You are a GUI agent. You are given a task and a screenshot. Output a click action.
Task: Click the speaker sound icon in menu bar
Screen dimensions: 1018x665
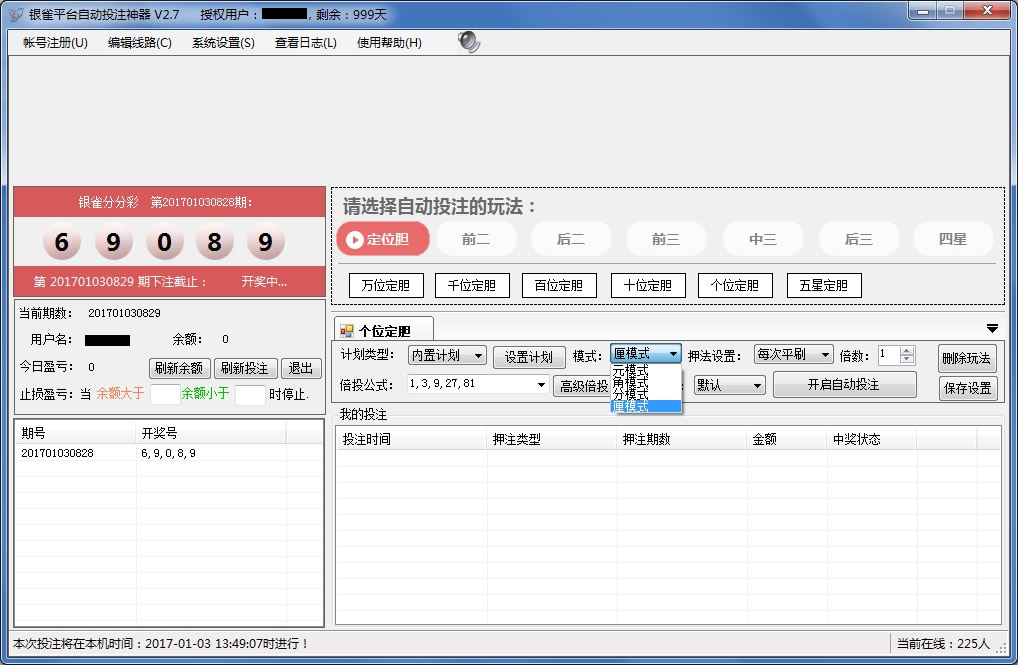(468, 42)
